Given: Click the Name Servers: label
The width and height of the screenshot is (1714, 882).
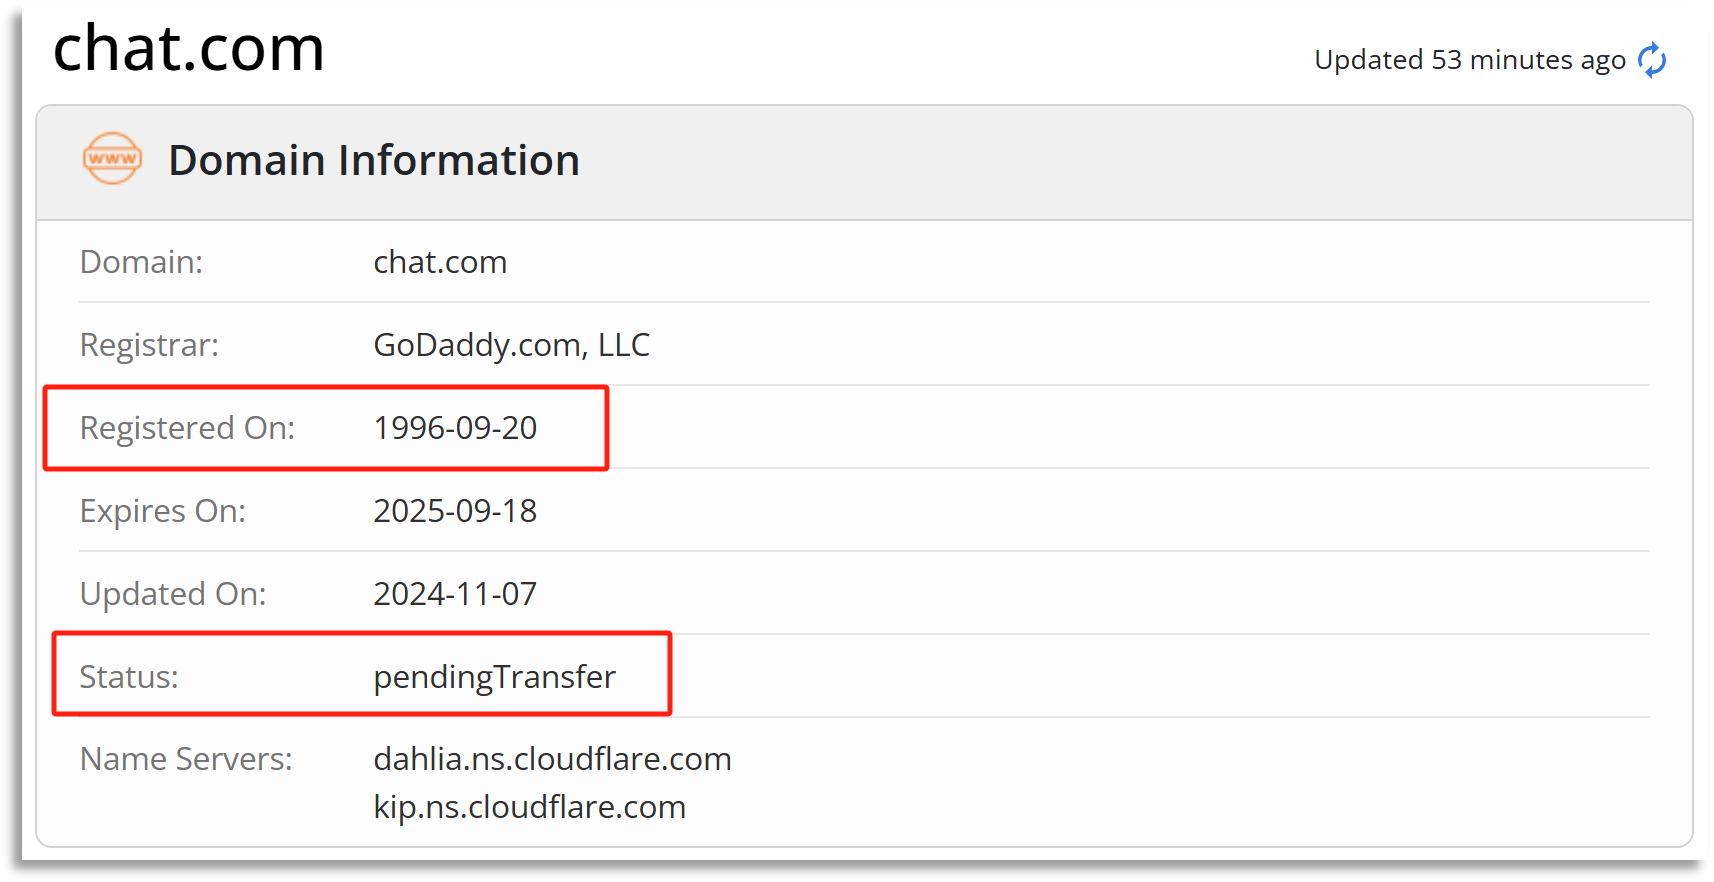Looking at the screenshot, I should pyautogui.click(x=186, y=759).
